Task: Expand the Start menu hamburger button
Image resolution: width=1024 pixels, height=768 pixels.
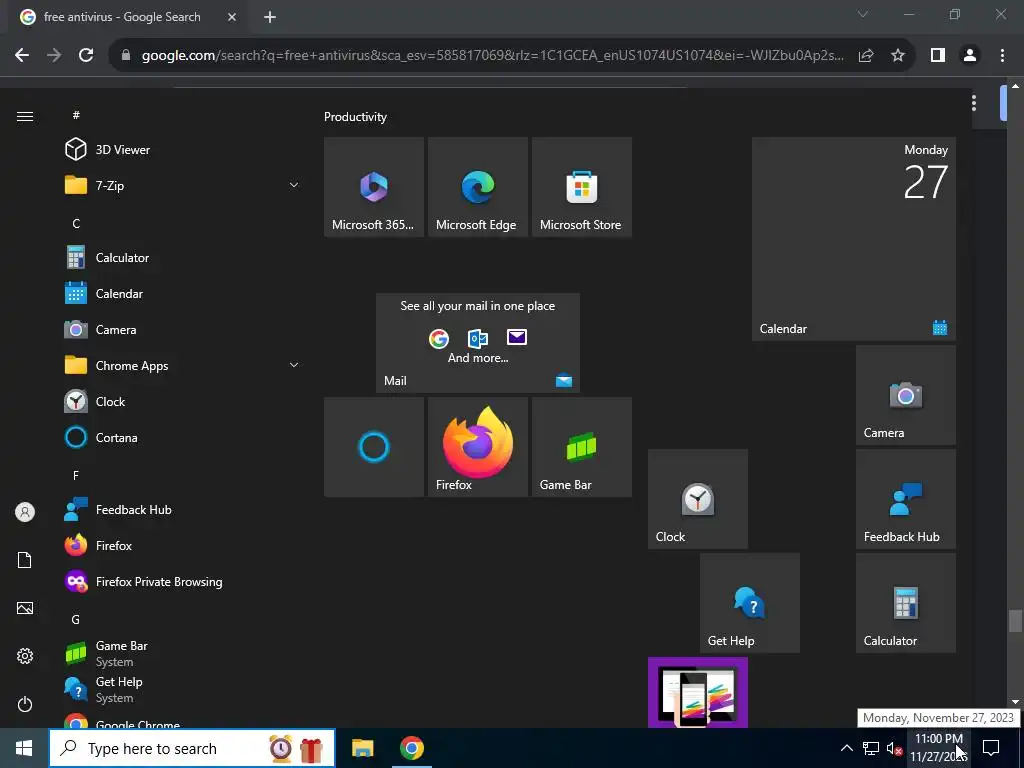Action: (25, 116)
